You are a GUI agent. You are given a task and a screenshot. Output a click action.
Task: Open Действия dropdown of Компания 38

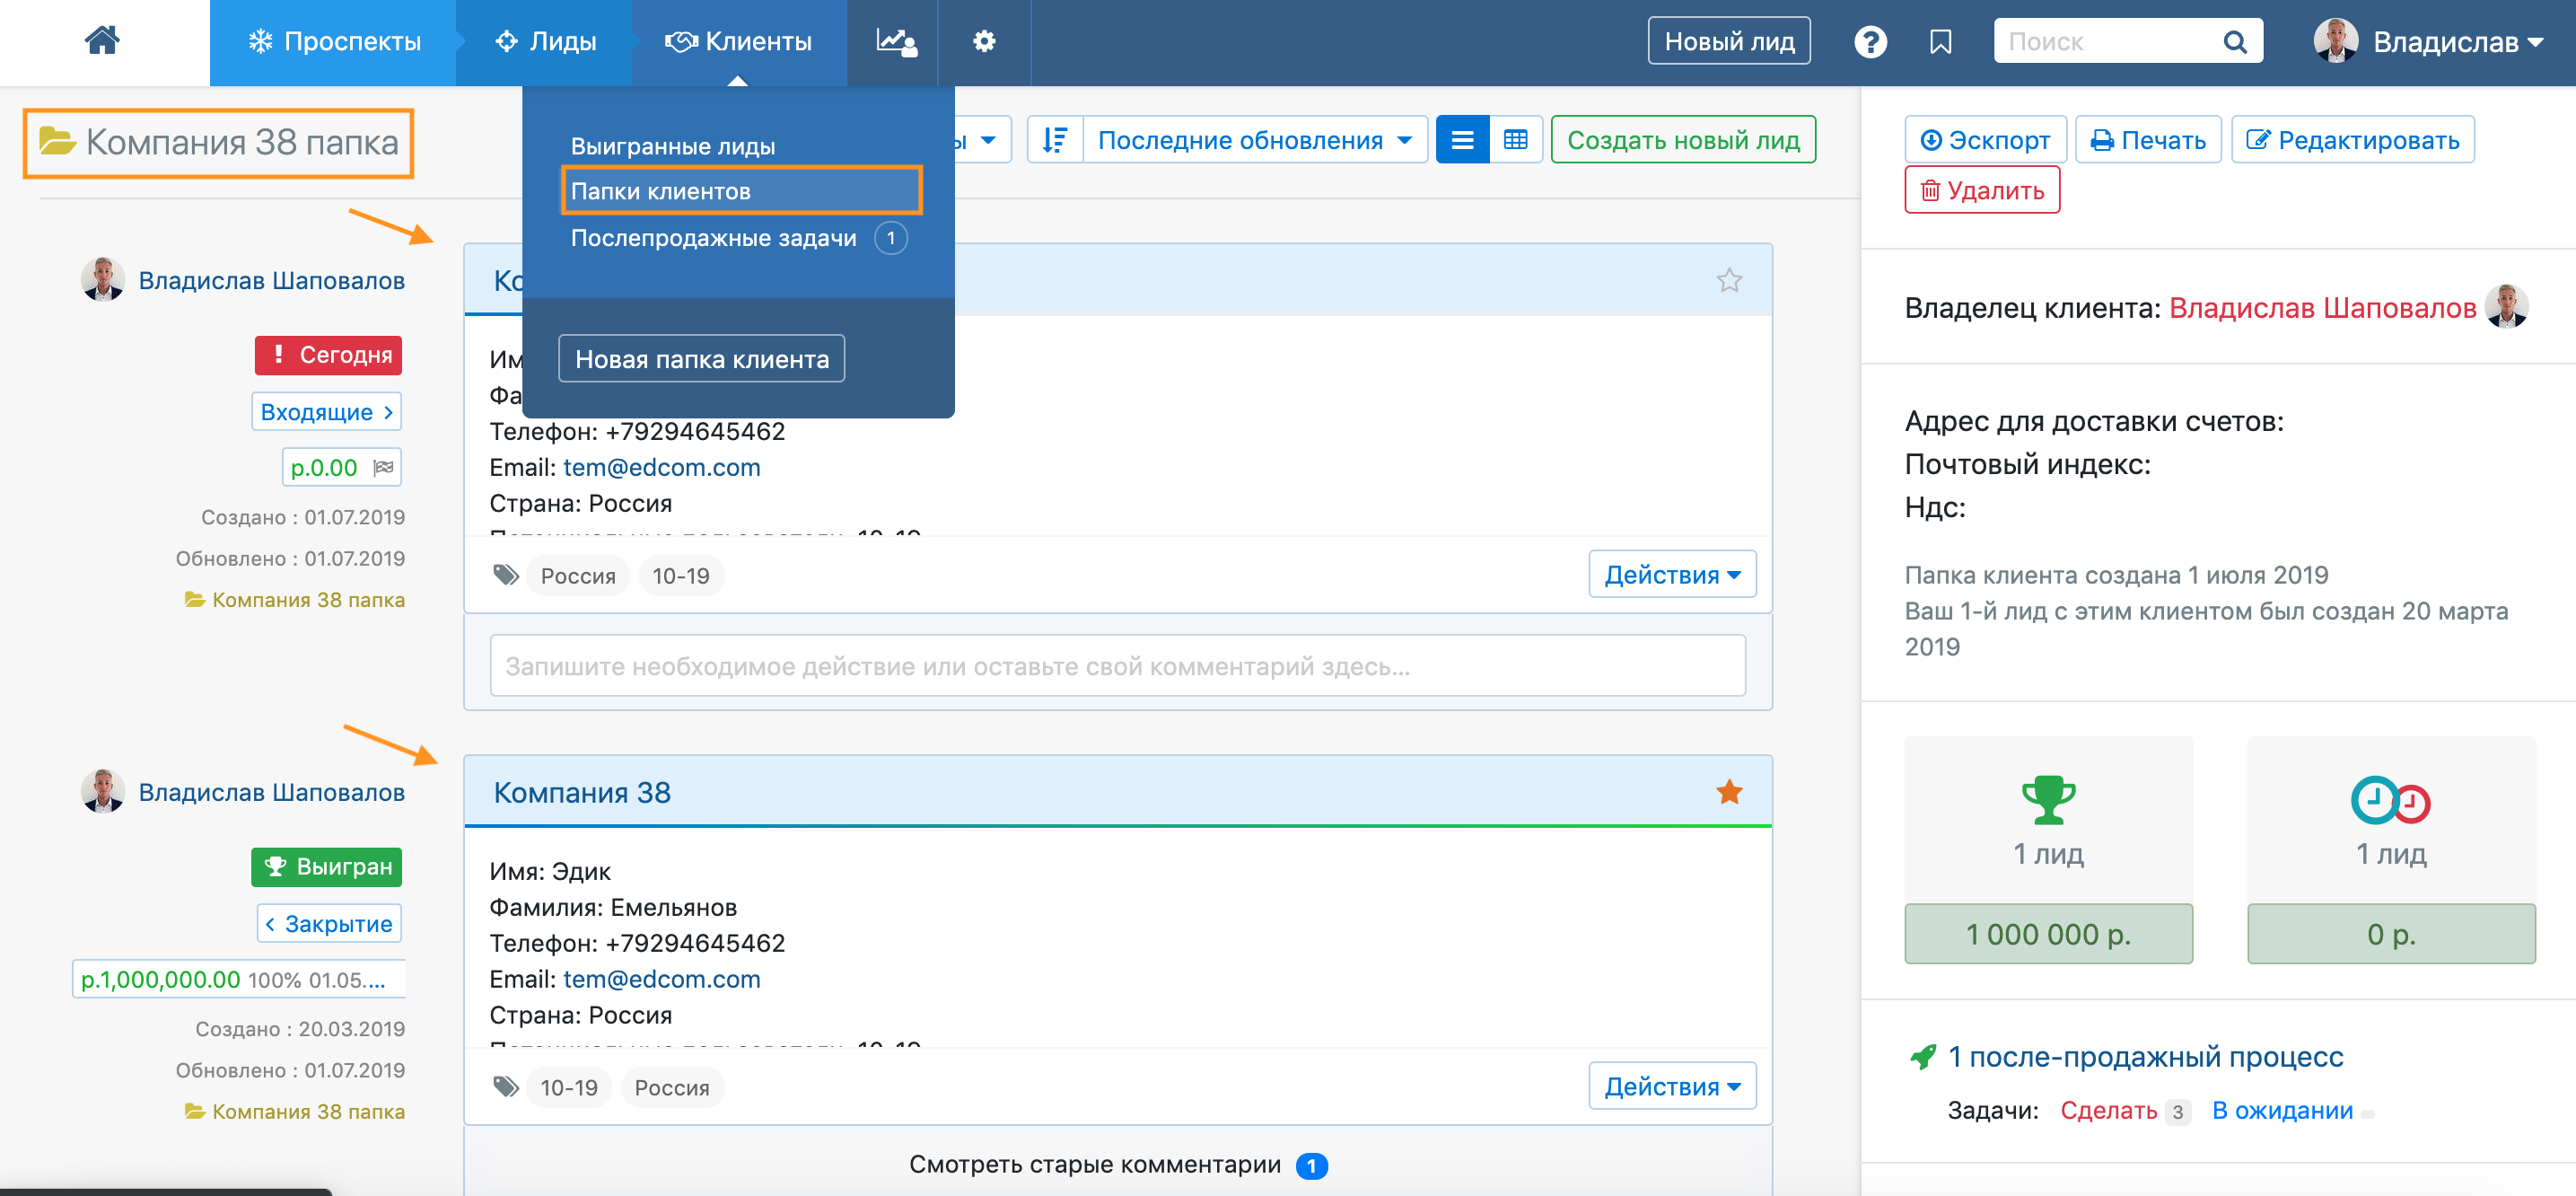[x=1671, y=1086]
